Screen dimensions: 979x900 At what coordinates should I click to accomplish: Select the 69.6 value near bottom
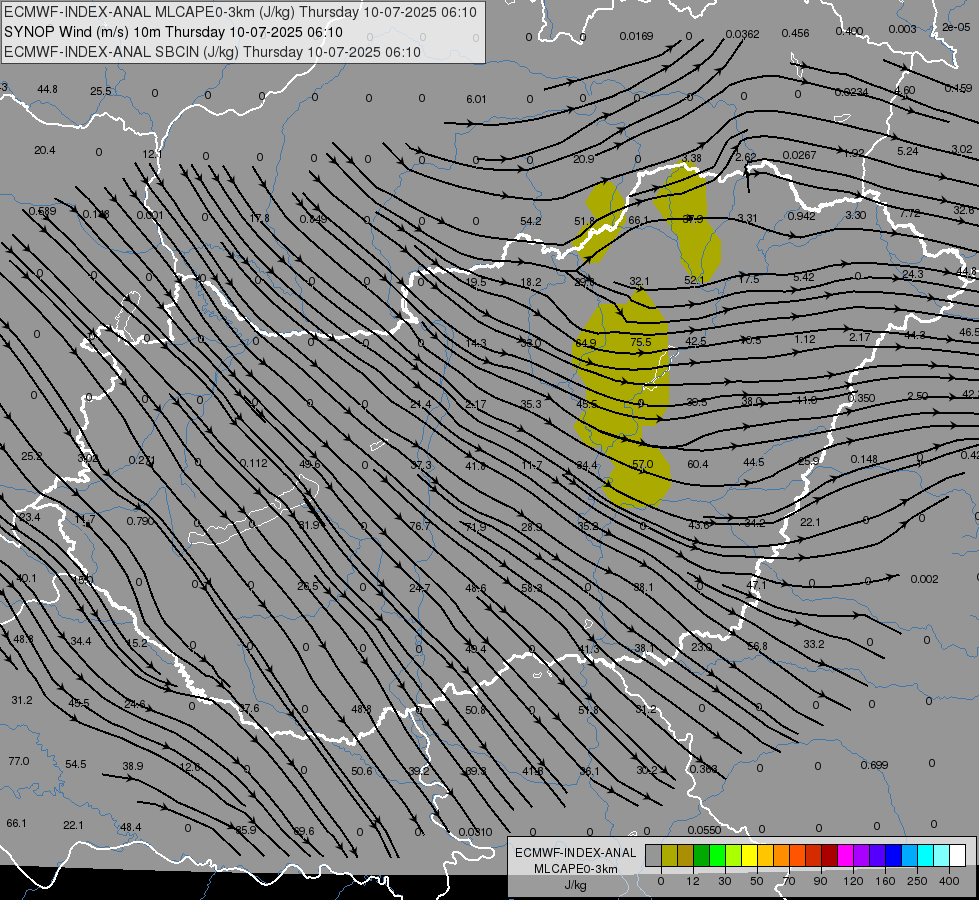(304, 831)
